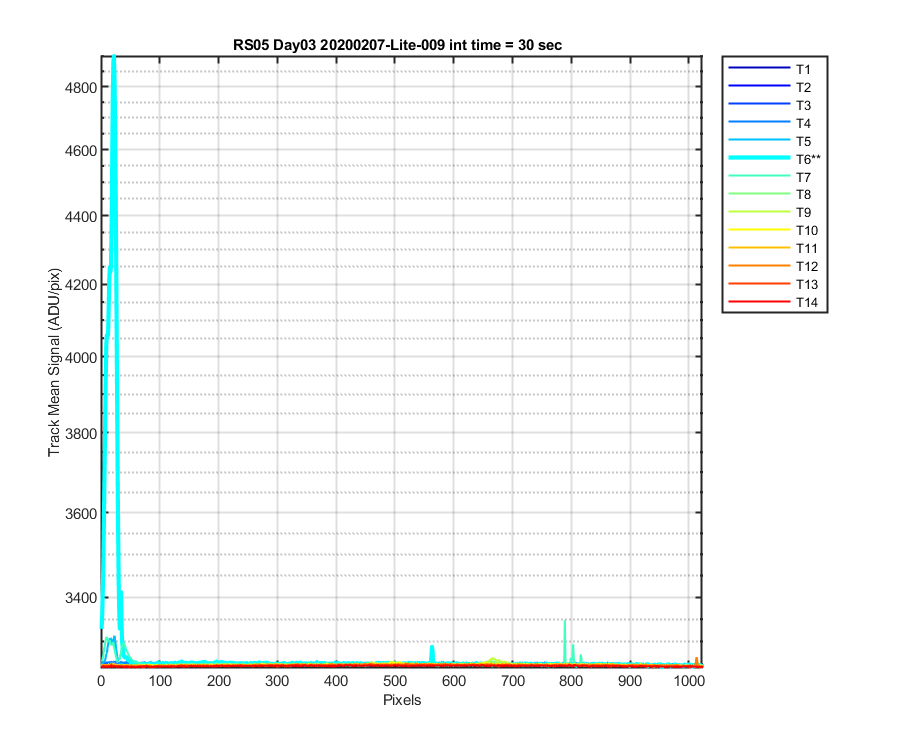Click the green spike near pixel 790
The image size is (900, 750).
(x=565, y=640)
